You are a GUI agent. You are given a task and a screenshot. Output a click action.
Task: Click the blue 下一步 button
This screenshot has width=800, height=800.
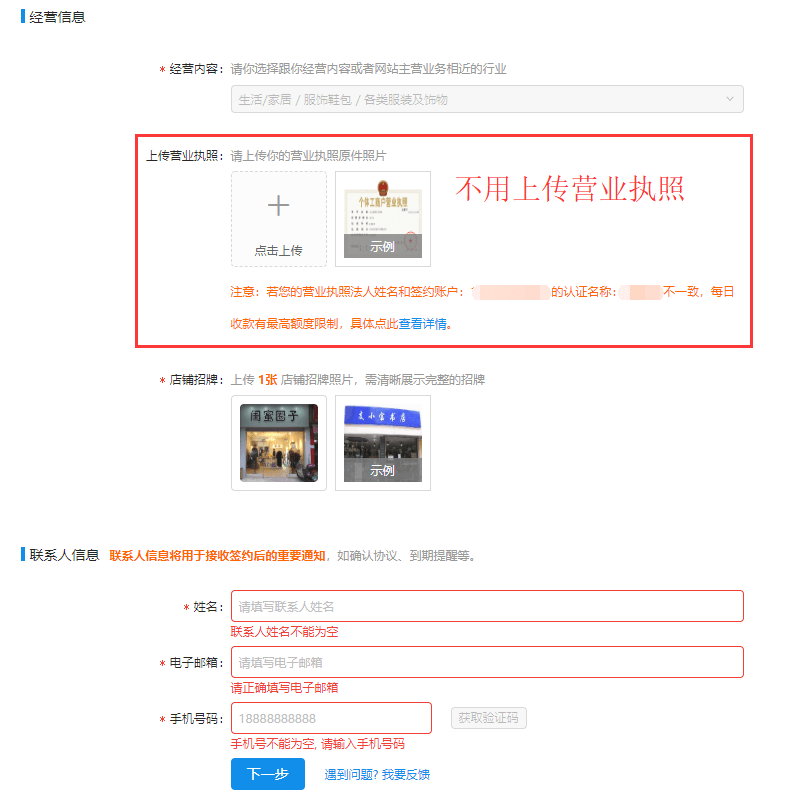point(267,774)
